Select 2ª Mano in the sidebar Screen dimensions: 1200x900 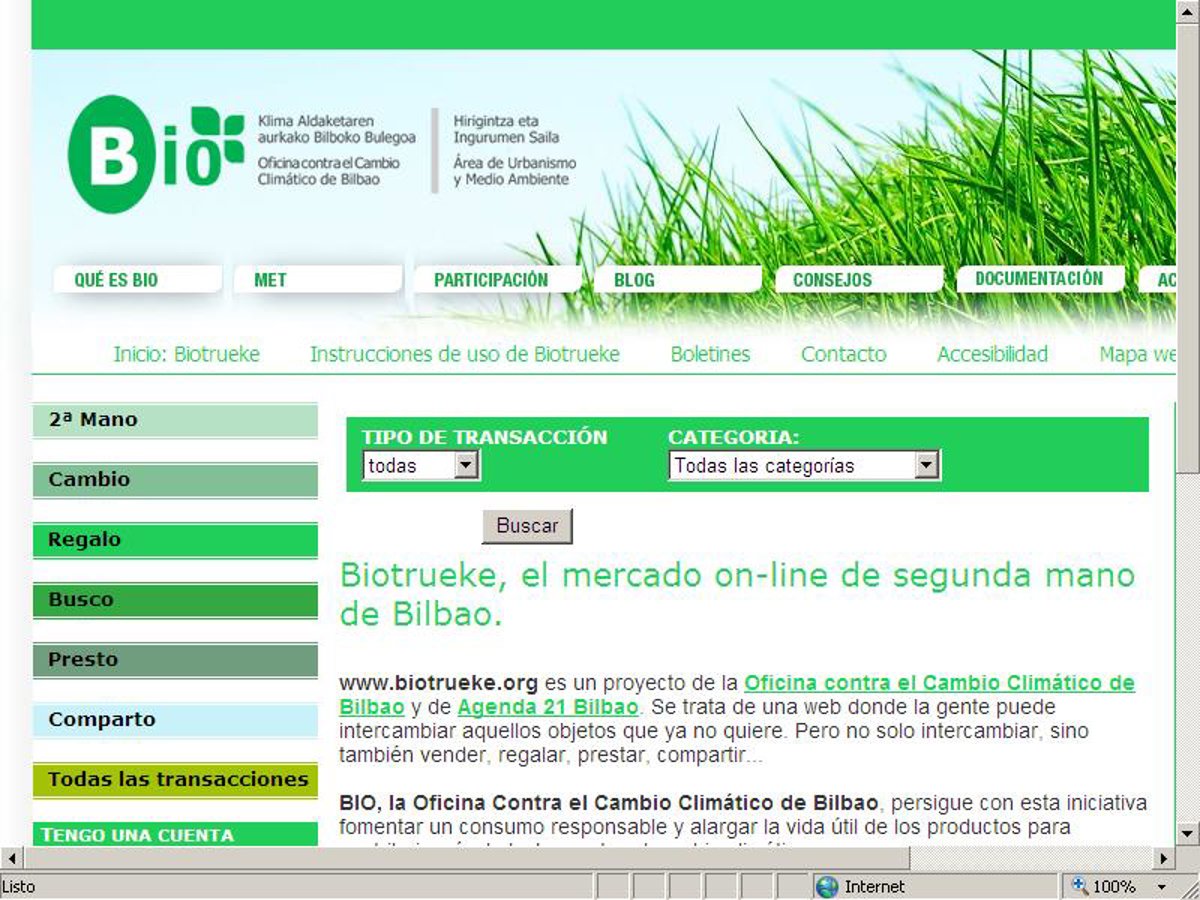(175, 420)
